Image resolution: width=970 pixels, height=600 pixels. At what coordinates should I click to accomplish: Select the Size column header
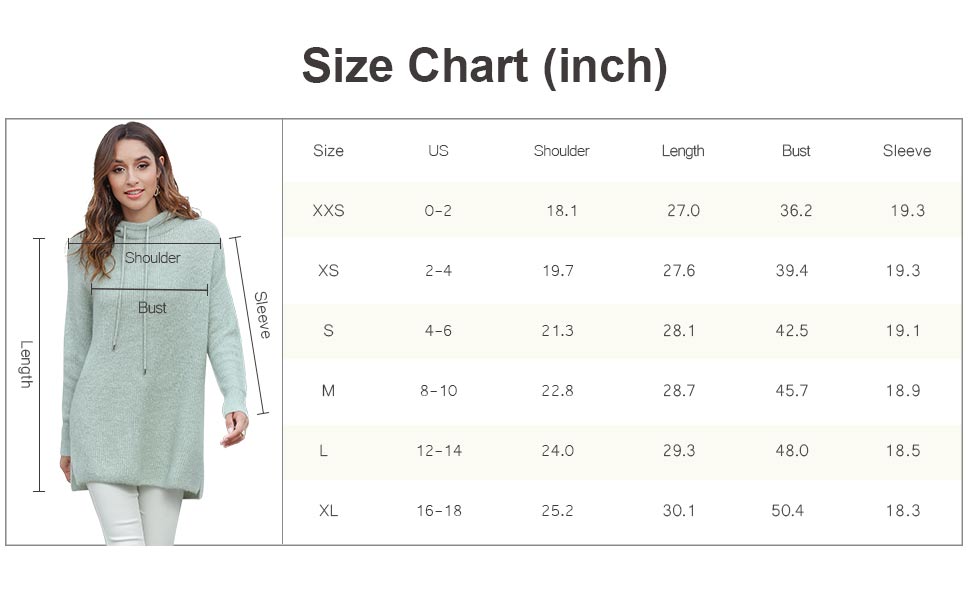pyautogui.click(x=328, y=151)
